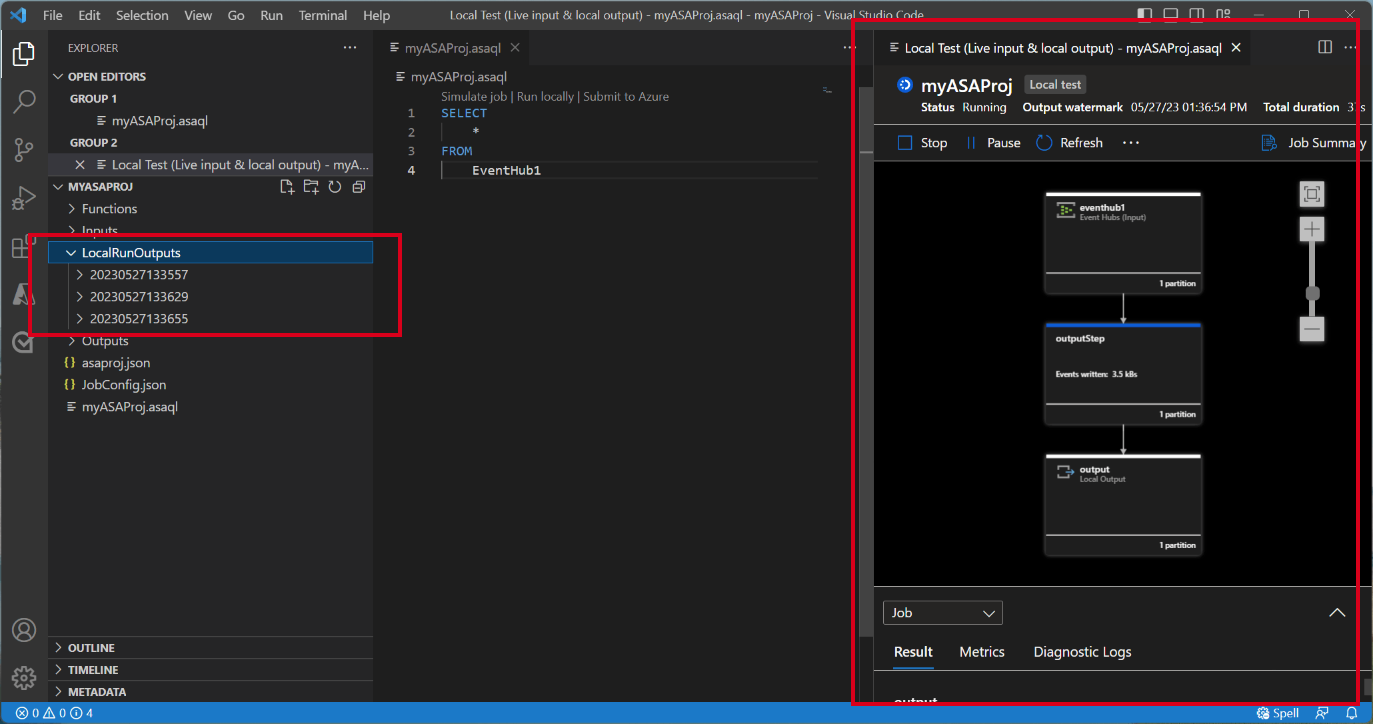Open the Job dropdown selector
The height and width of the screenshot is (724, 1373).
[x=941, y=612]
